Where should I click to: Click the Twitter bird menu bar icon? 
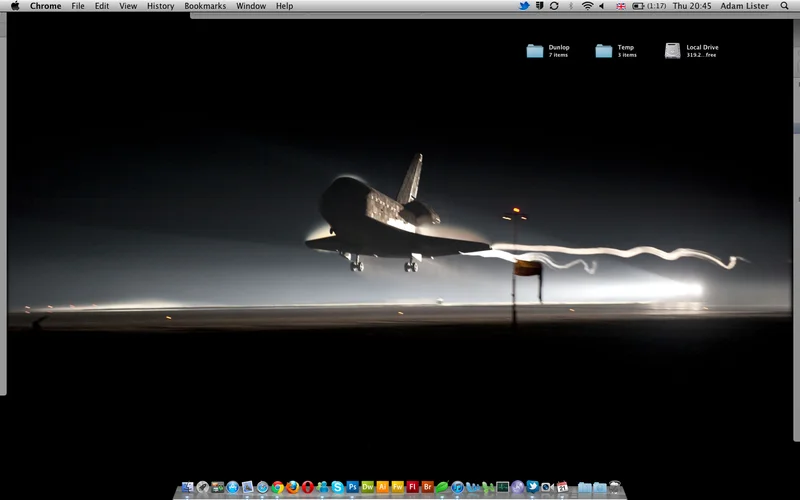point(524,6)
